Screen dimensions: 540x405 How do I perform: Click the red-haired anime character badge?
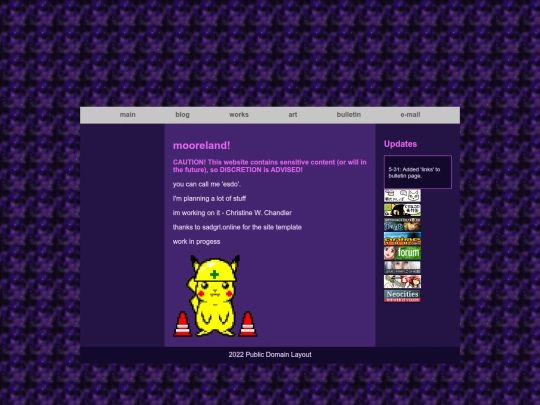click(402, 282)
